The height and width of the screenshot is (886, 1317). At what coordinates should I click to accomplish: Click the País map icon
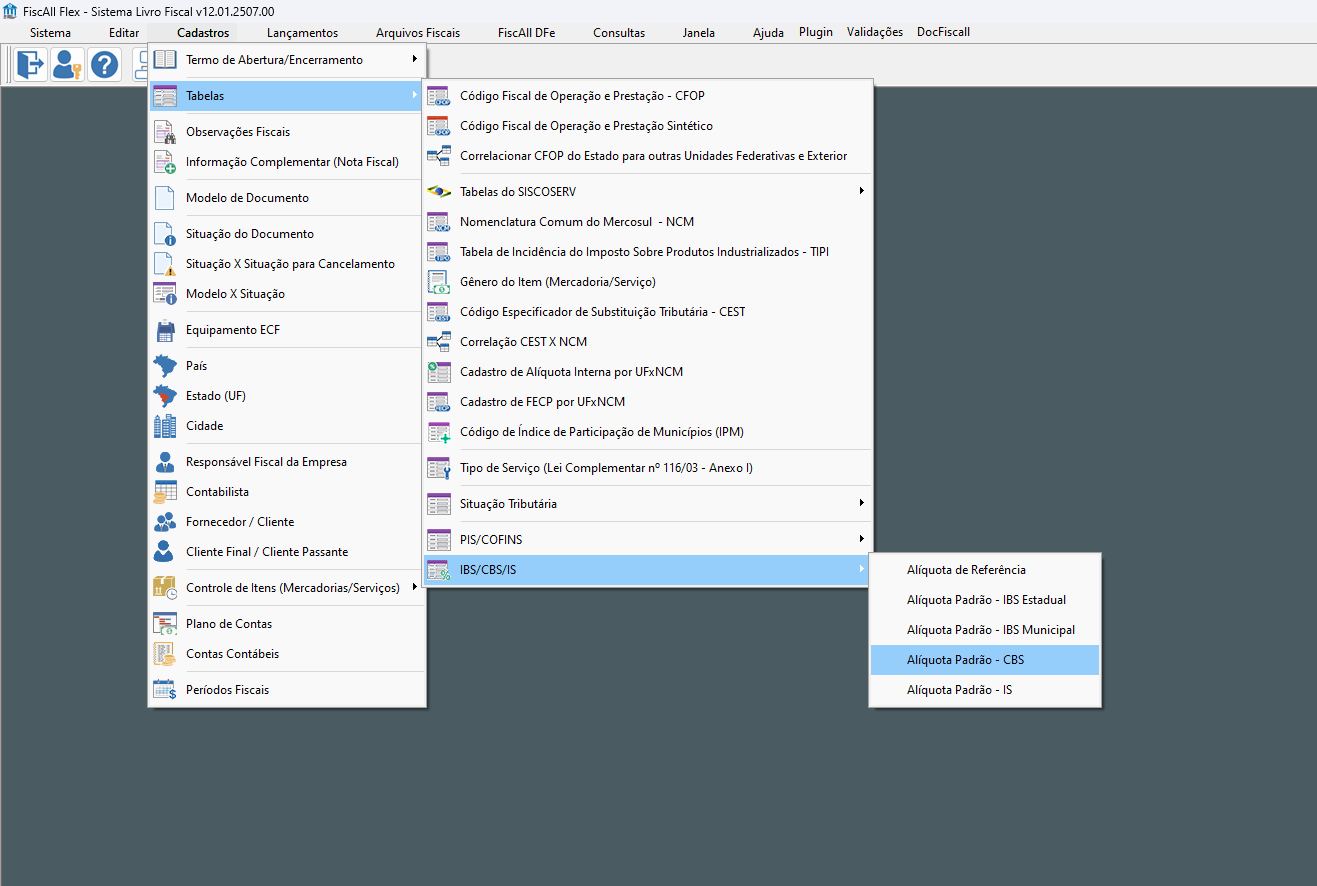[x=165, y=366]
